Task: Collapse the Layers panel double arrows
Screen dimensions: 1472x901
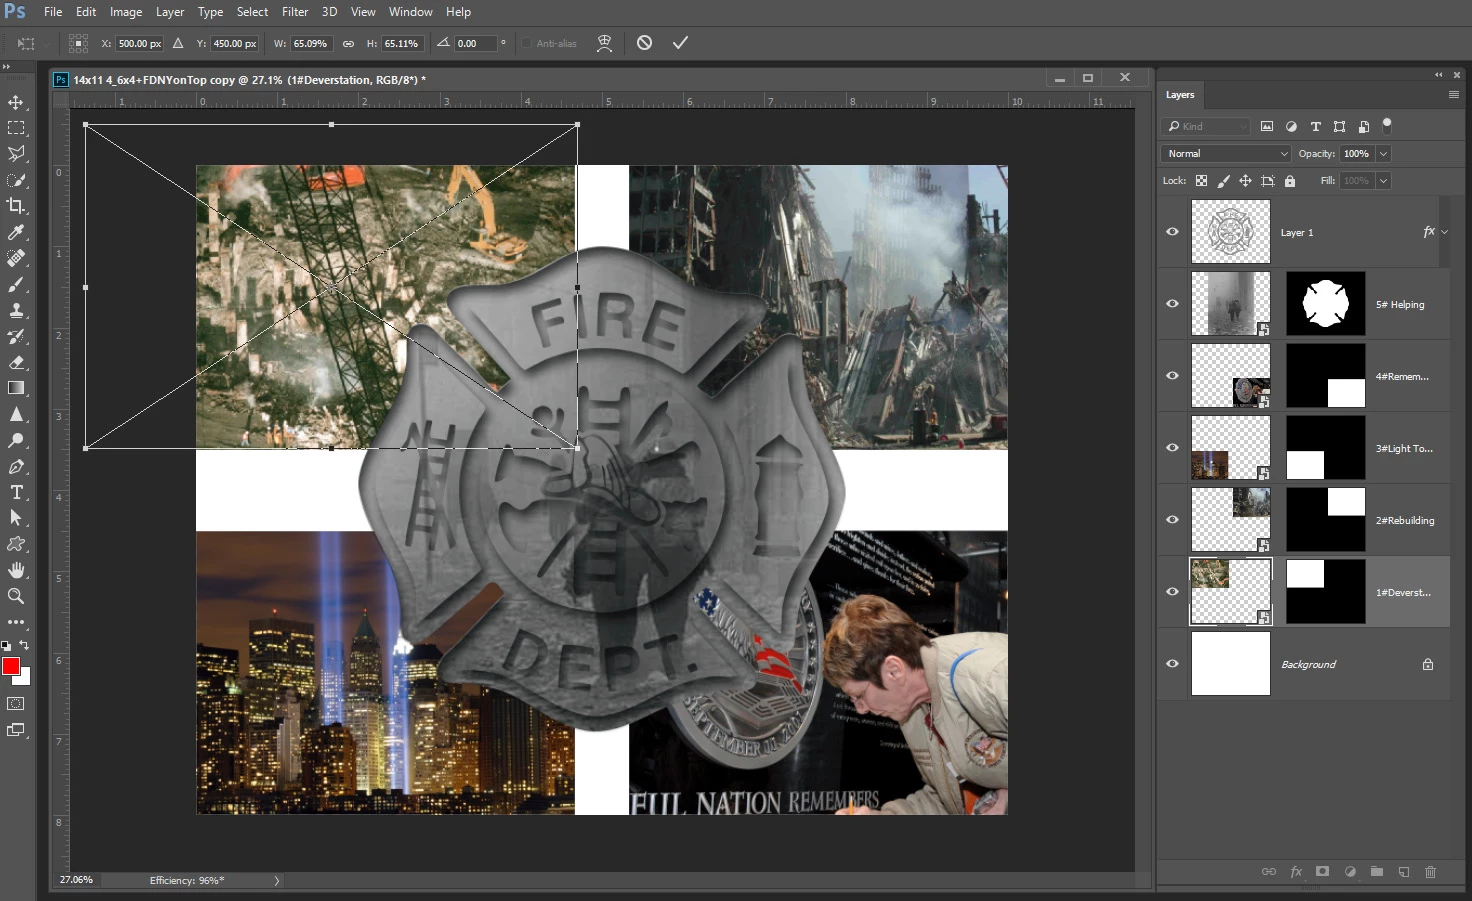Action: click(1438, 75)
